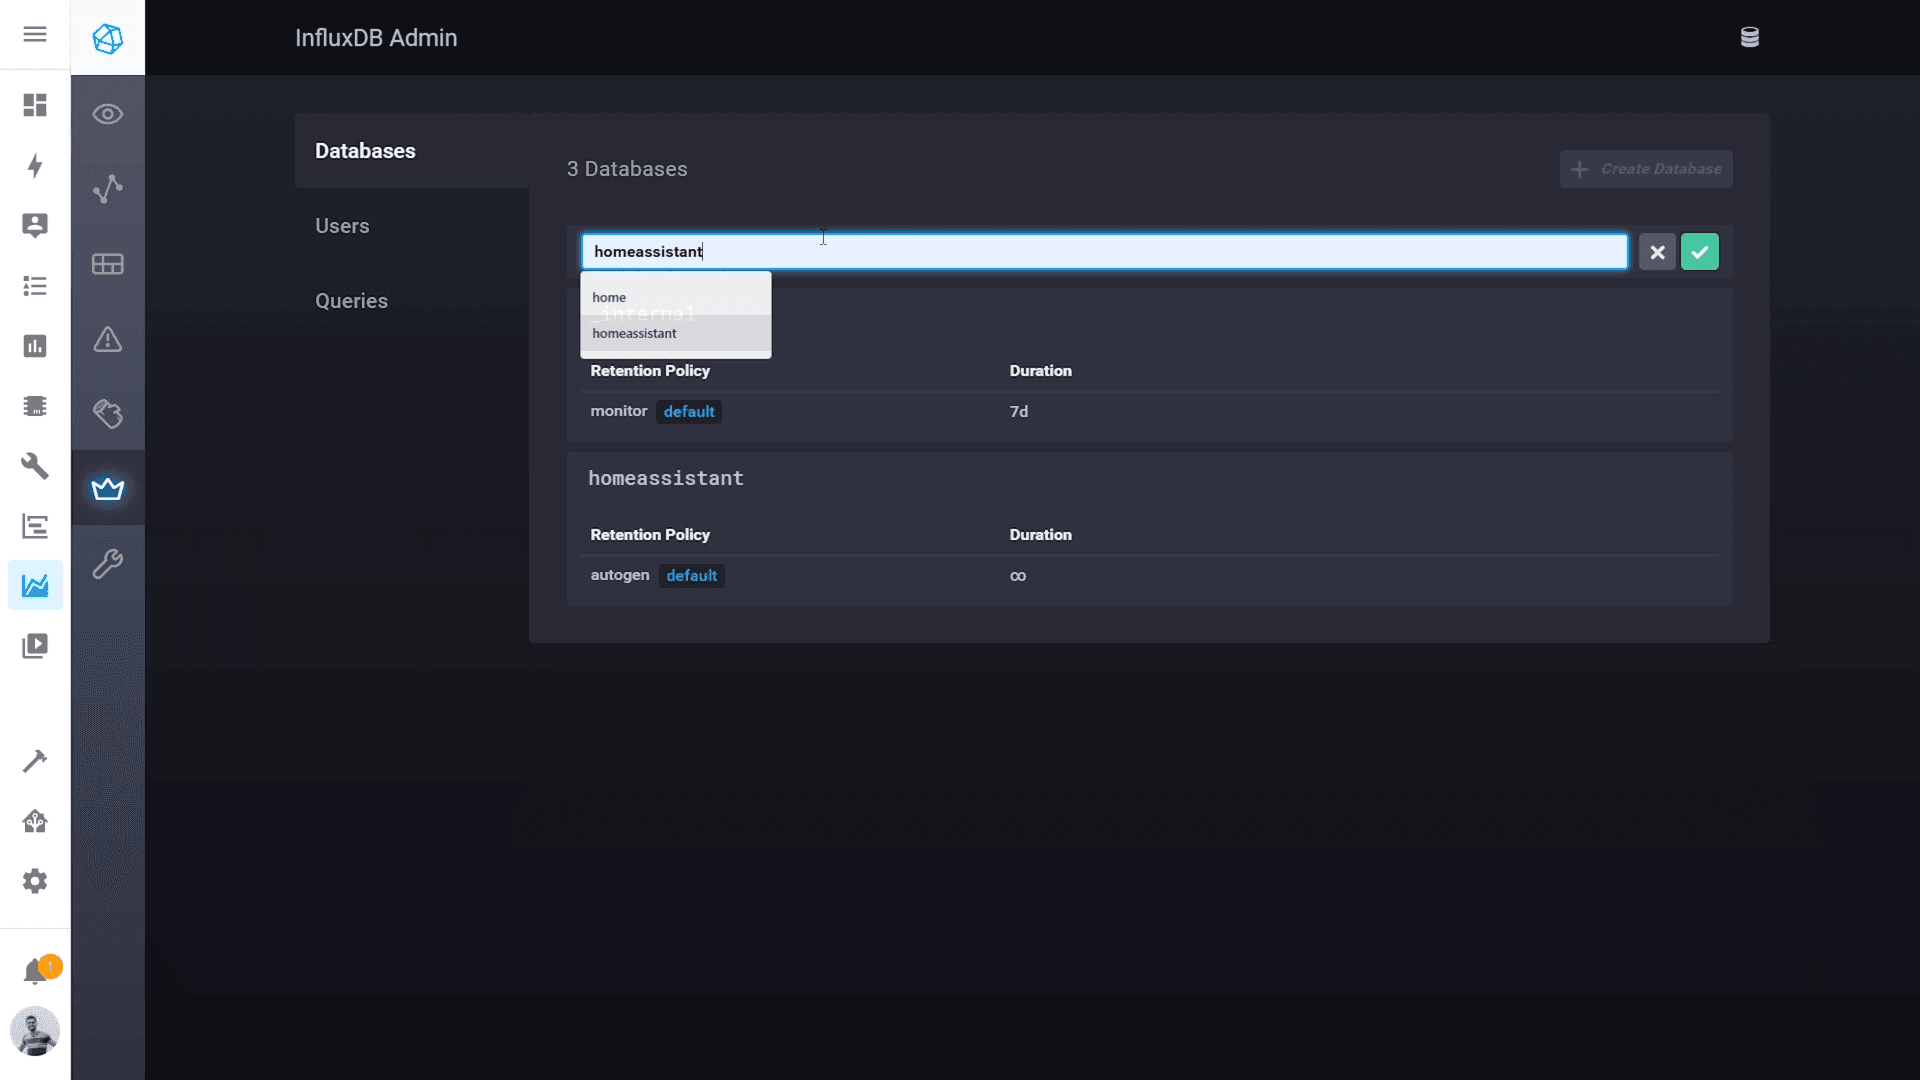Image resolution: width=1920 pixels, height=1080 pixels.
Task: Open the Data Explorer in Chronograf sidebar
Action: tap(107, 189)
